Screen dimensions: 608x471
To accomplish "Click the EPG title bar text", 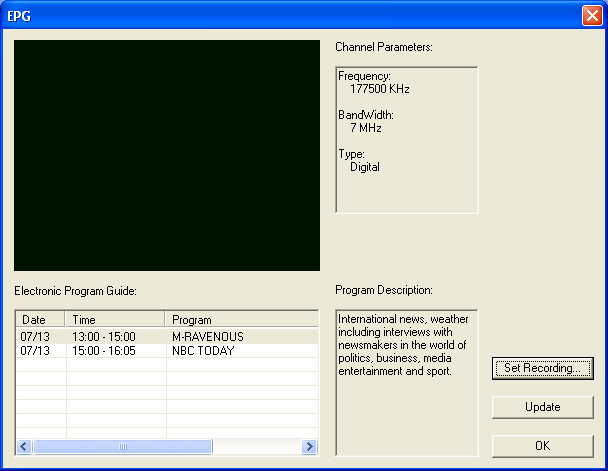I will [x=19, y=16].
